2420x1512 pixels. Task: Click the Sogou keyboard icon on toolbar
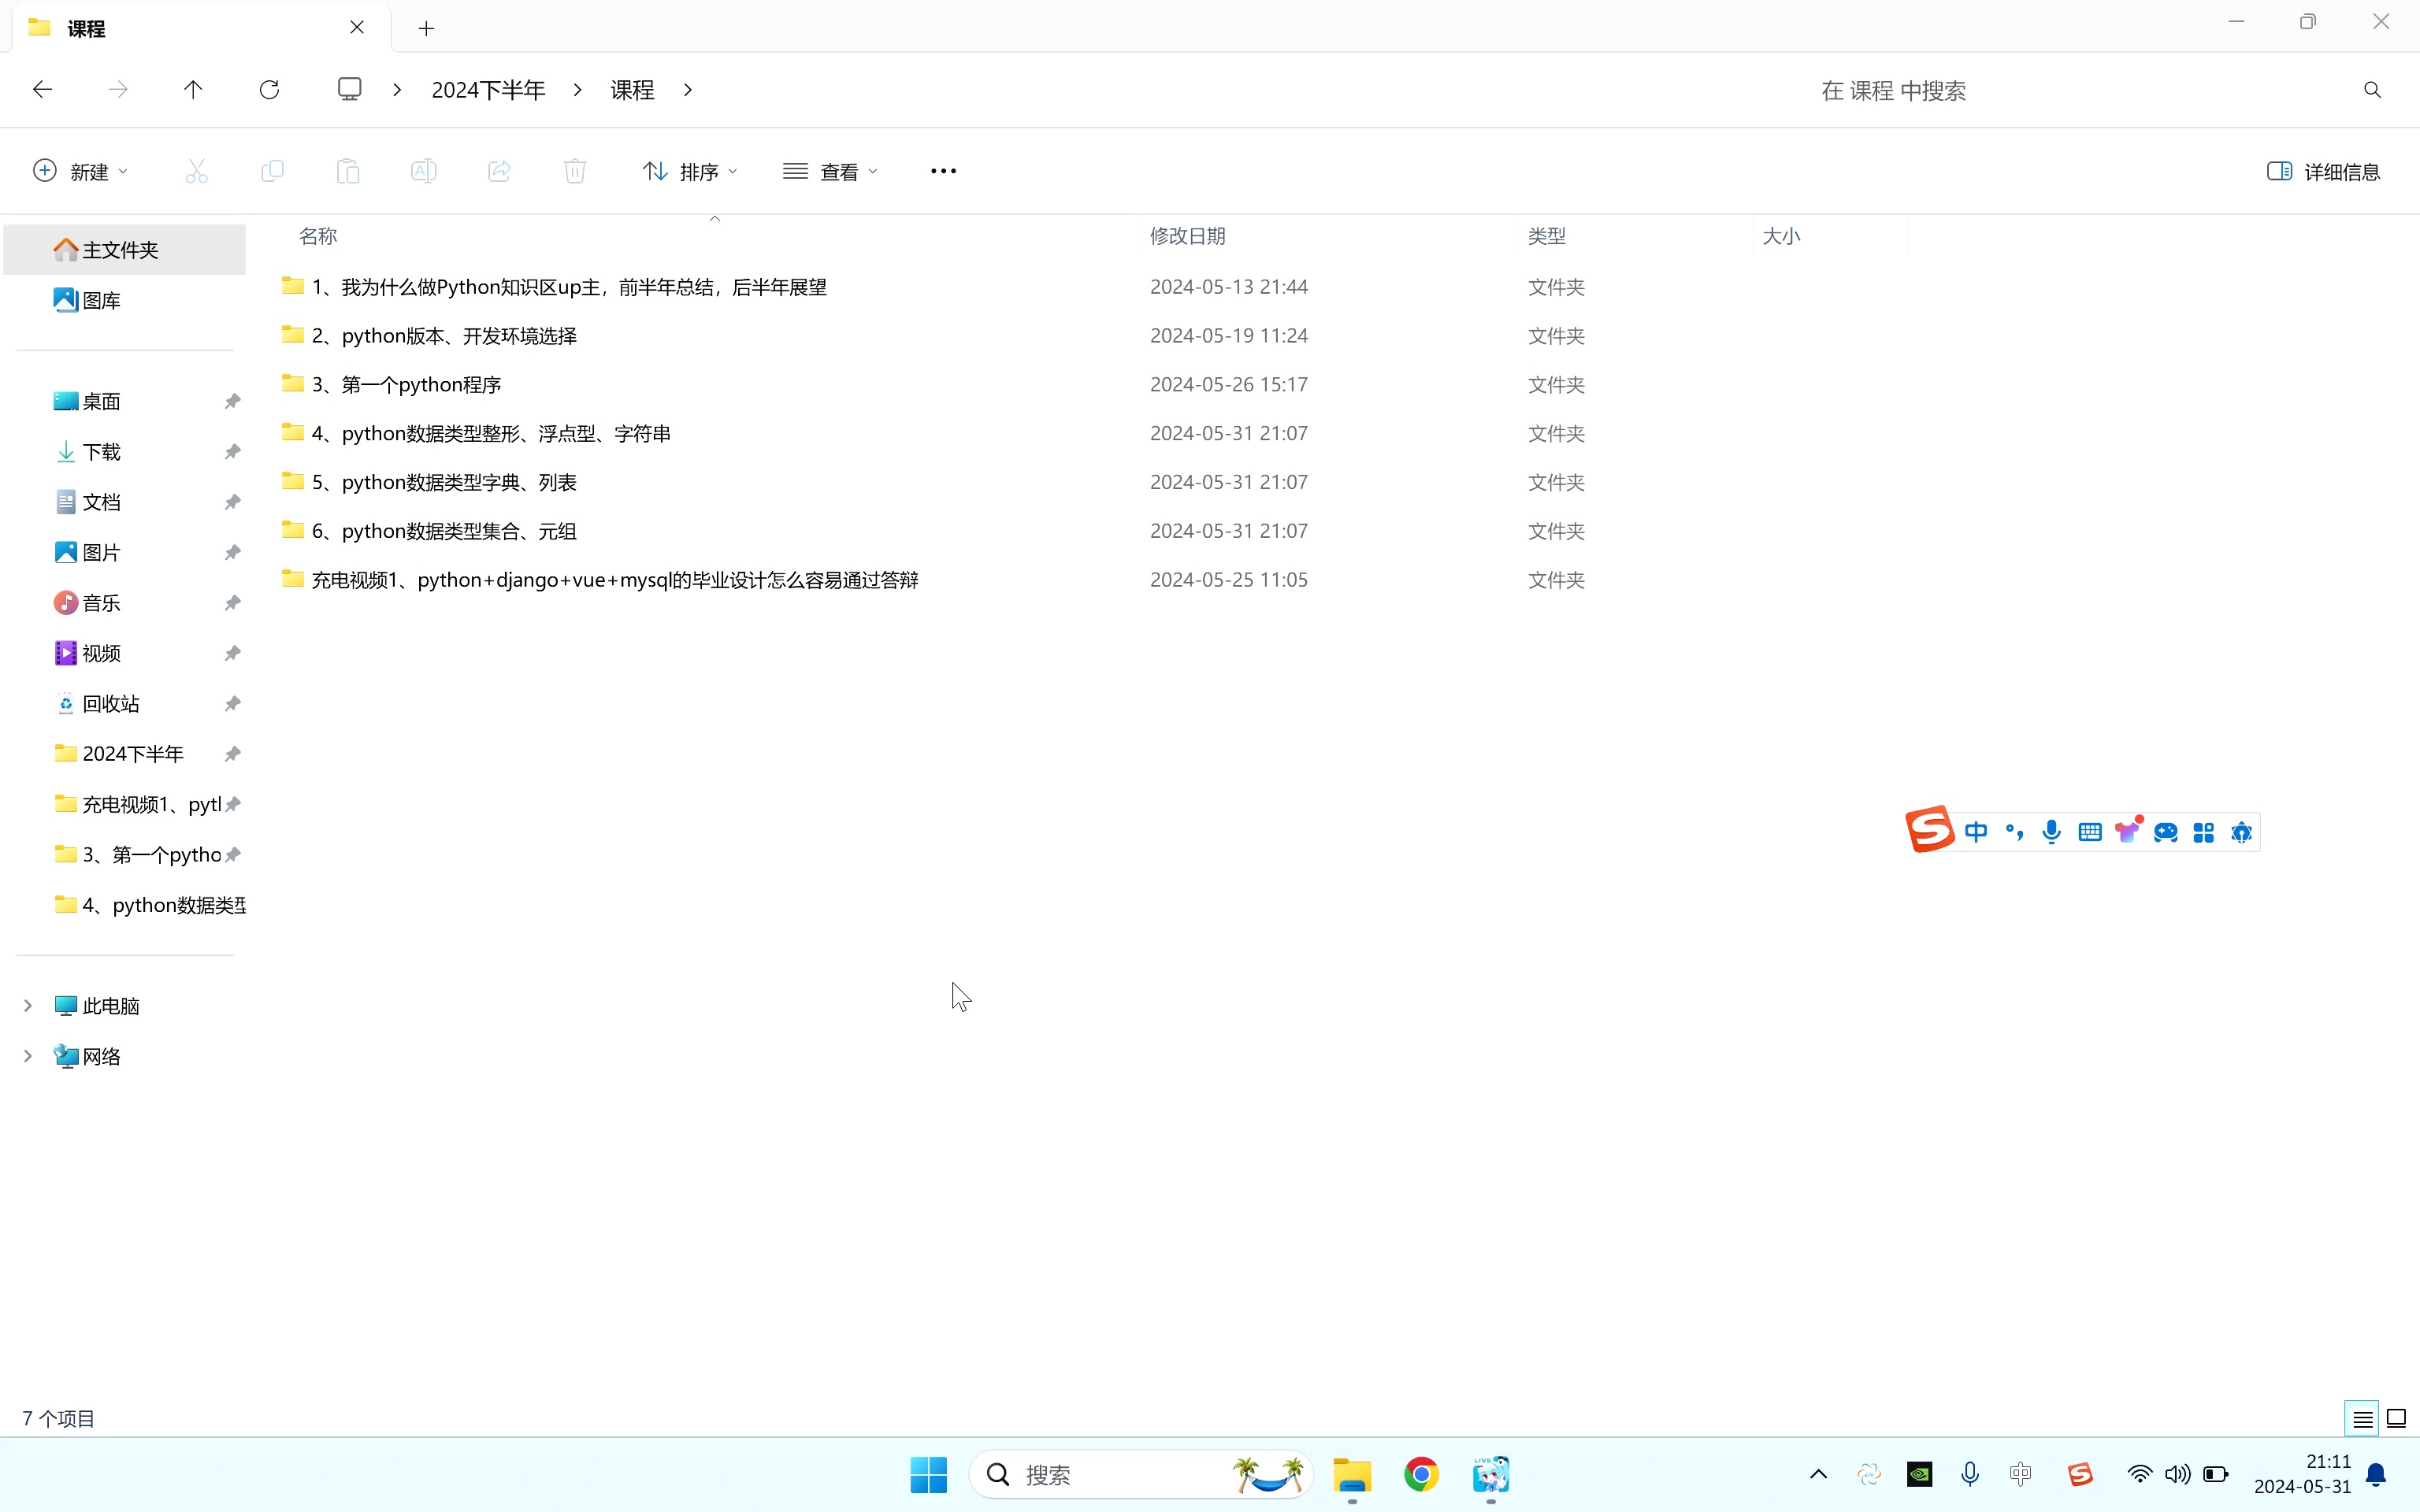[x=2089, y=832]
